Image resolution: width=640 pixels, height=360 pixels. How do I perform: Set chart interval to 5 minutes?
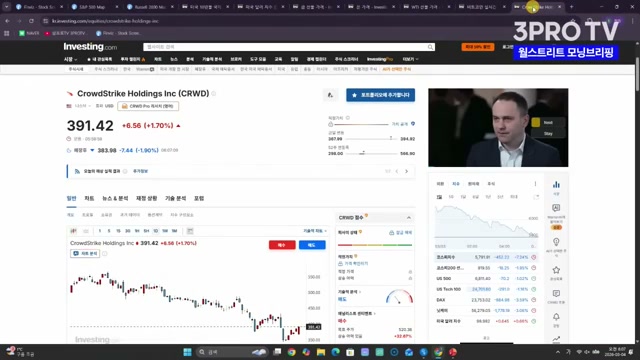point(109,231)
